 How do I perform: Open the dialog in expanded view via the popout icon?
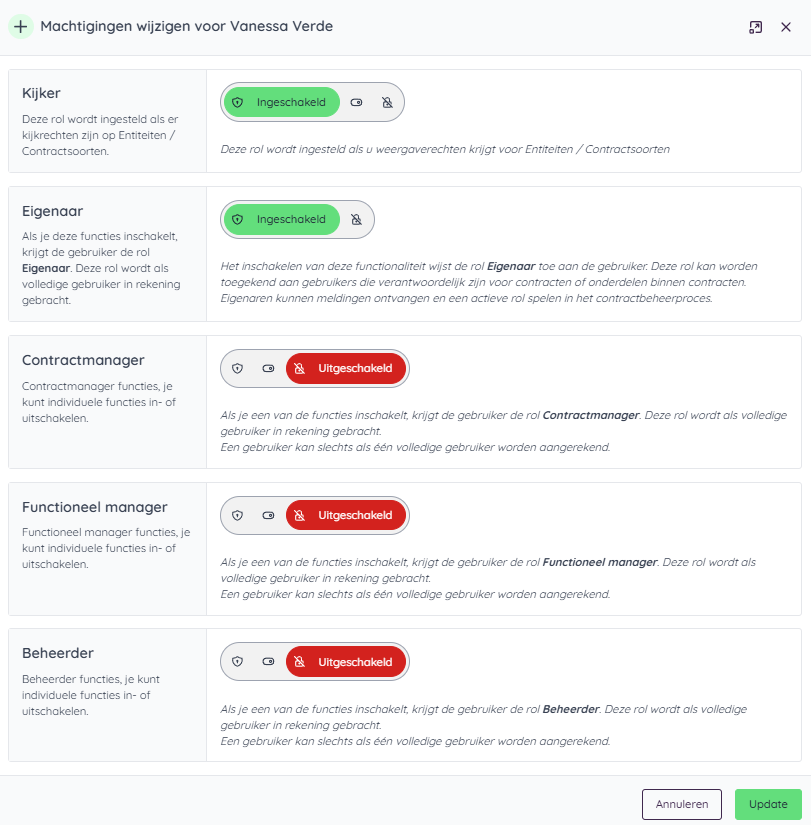[756, 27]
